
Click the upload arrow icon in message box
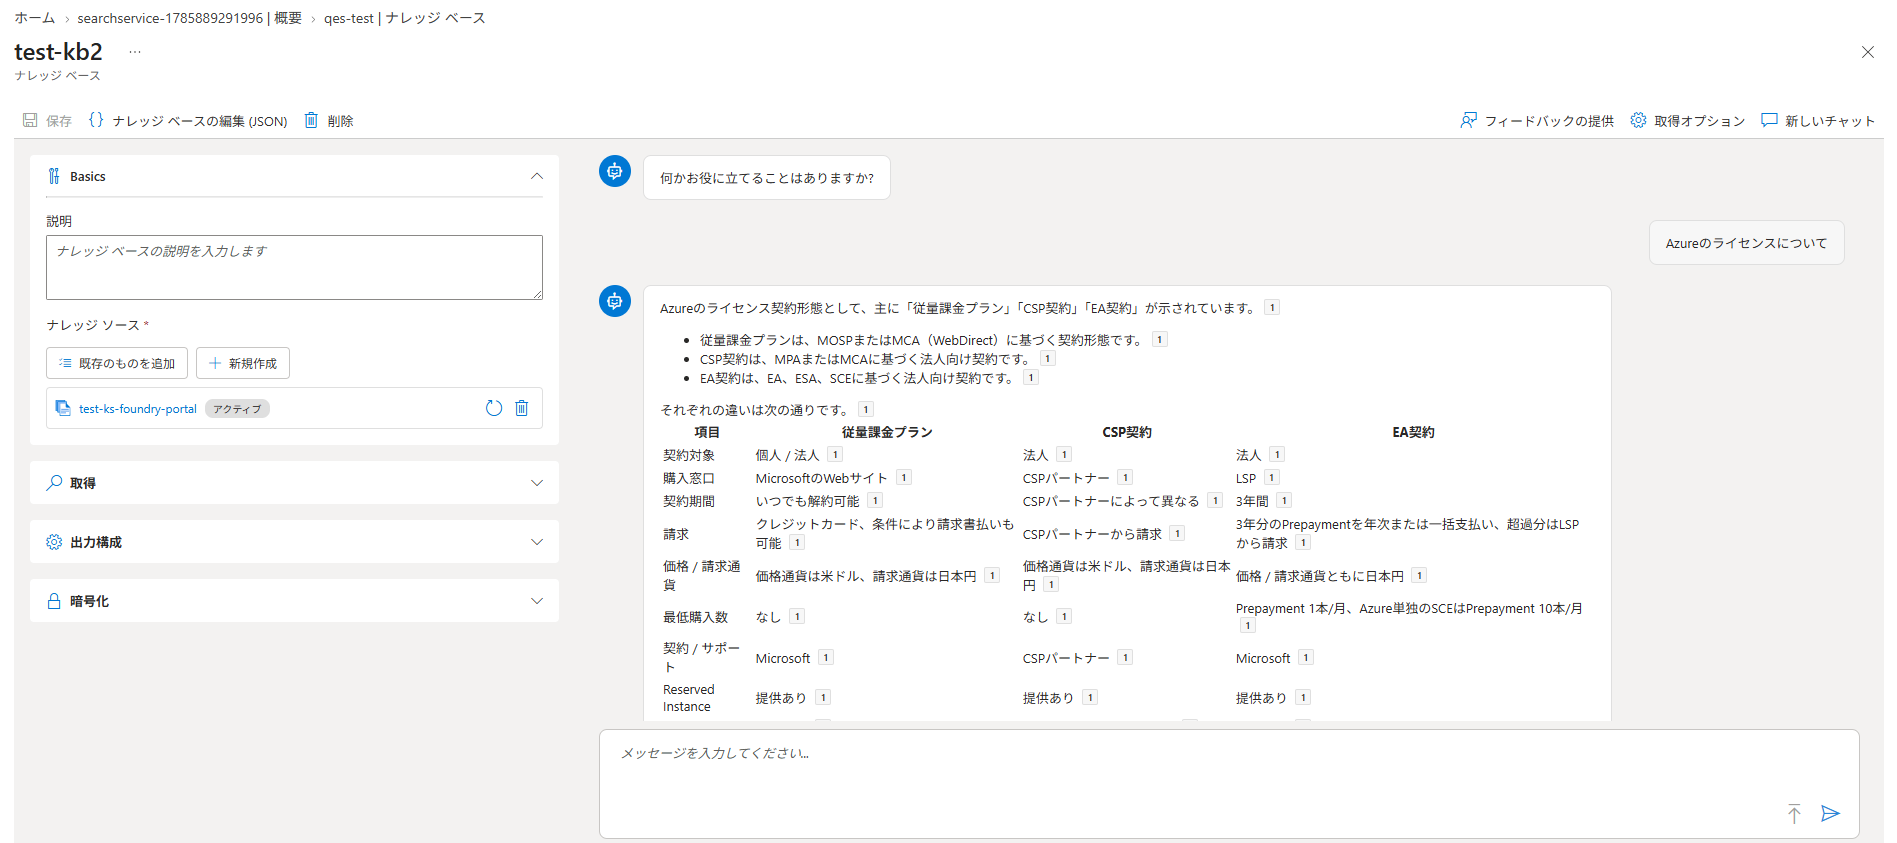pos(1794,813)
